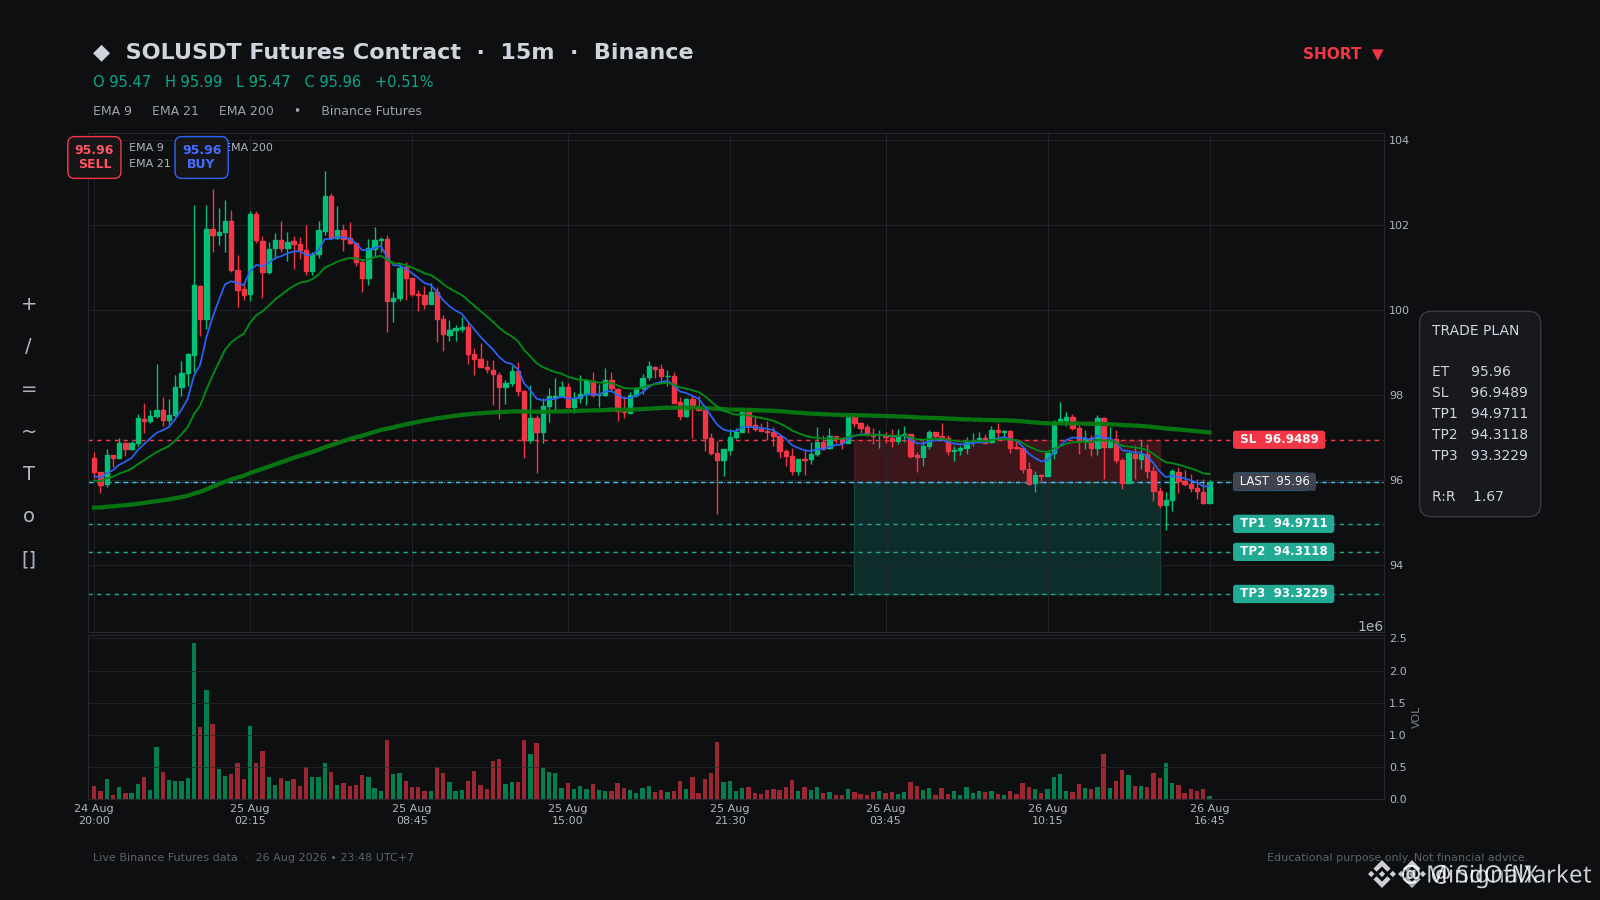Viewport: 1600px width, 900px height.
Task: Click the 104 price axis label
Action: point(1399,141)
